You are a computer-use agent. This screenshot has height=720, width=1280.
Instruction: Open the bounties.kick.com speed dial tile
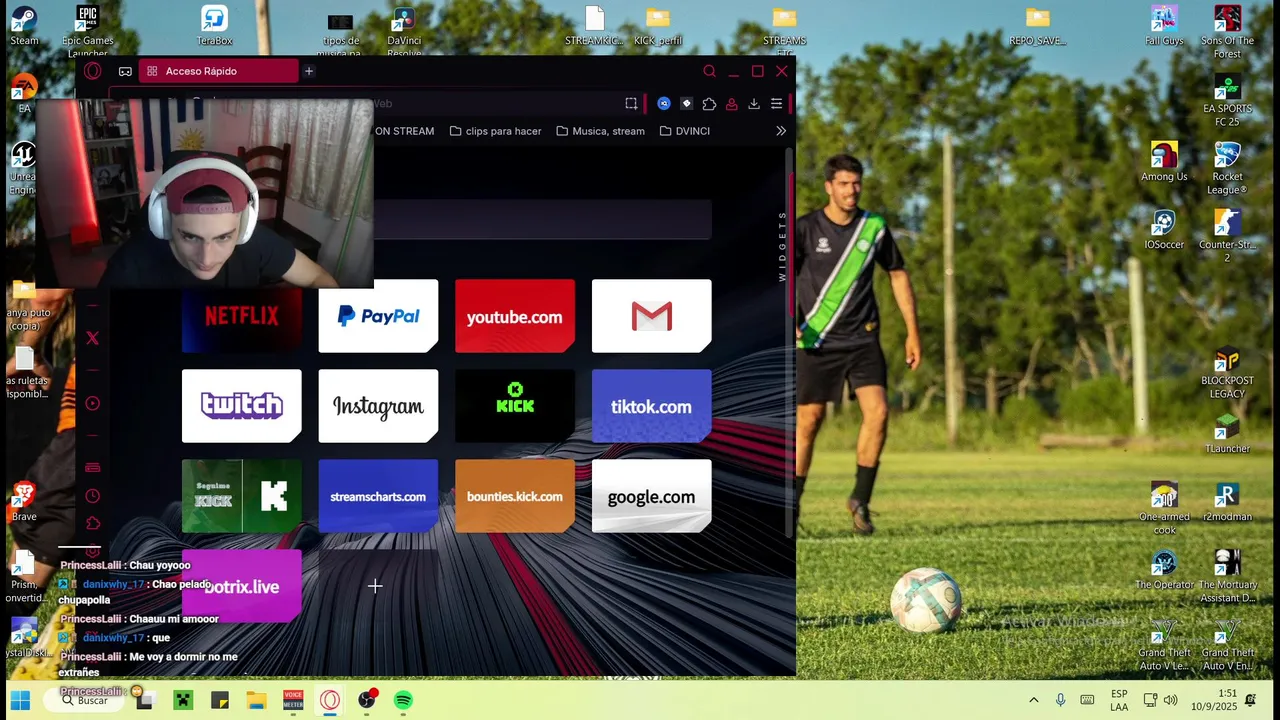click(x=515, y=496)
